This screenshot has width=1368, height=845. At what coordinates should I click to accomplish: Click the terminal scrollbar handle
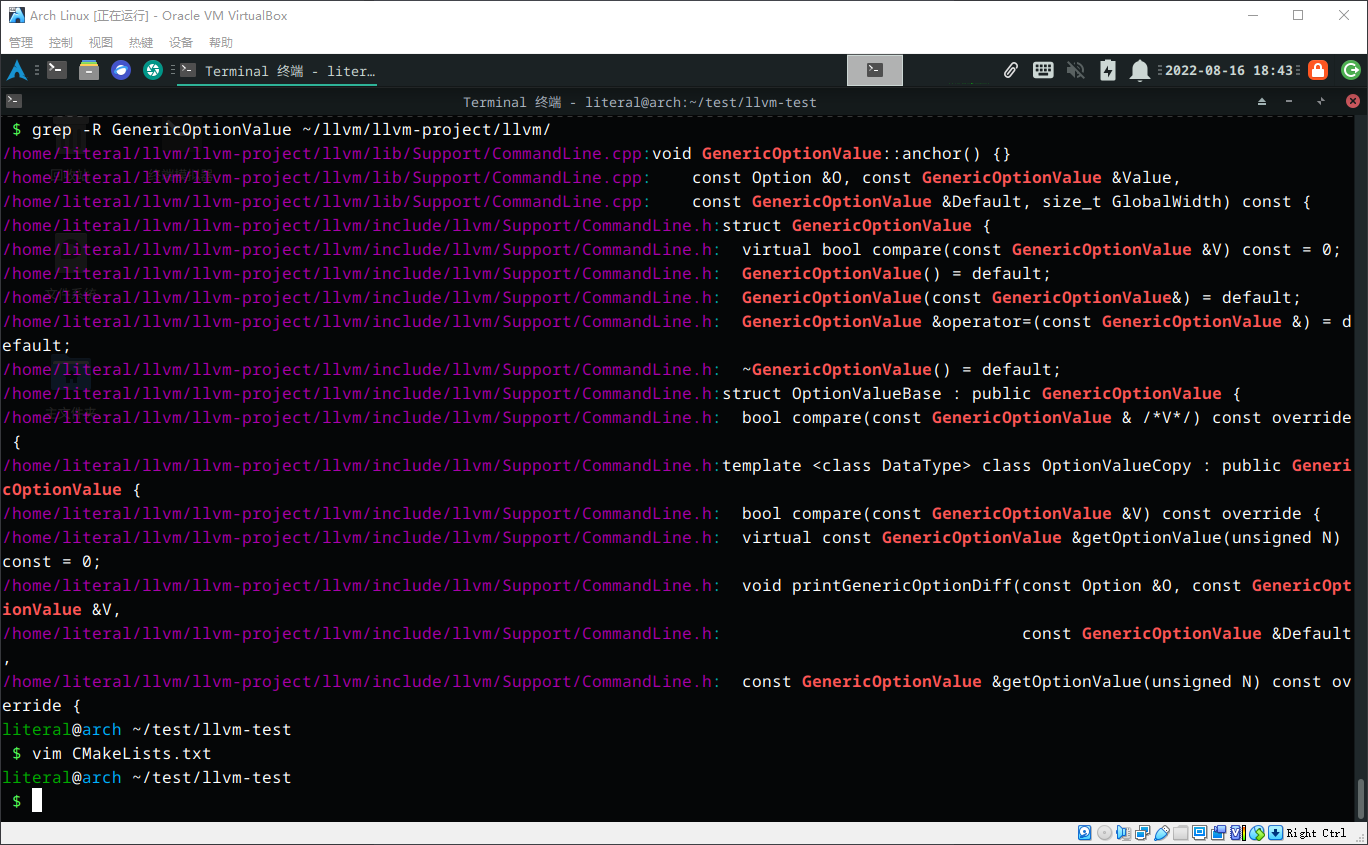click(x=1360, y=797)
